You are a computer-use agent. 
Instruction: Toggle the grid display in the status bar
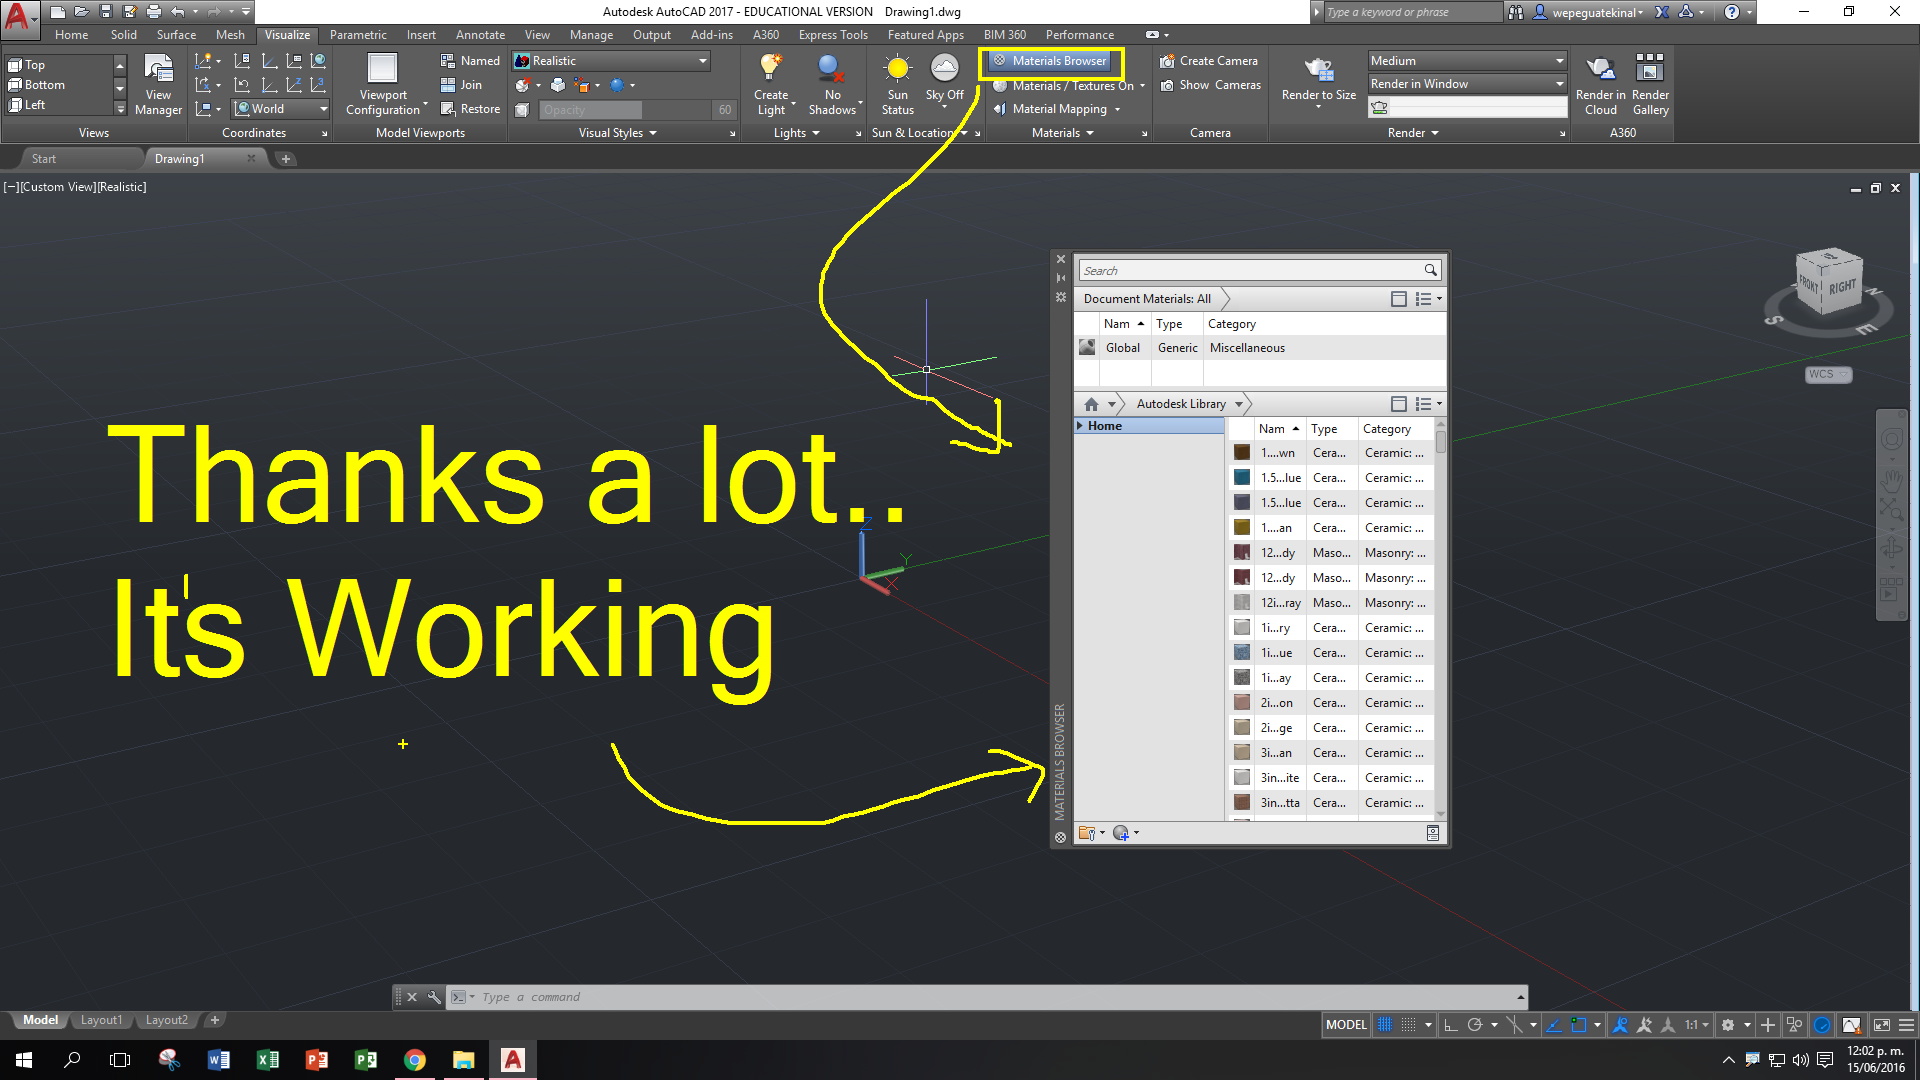(1384, 1024)
